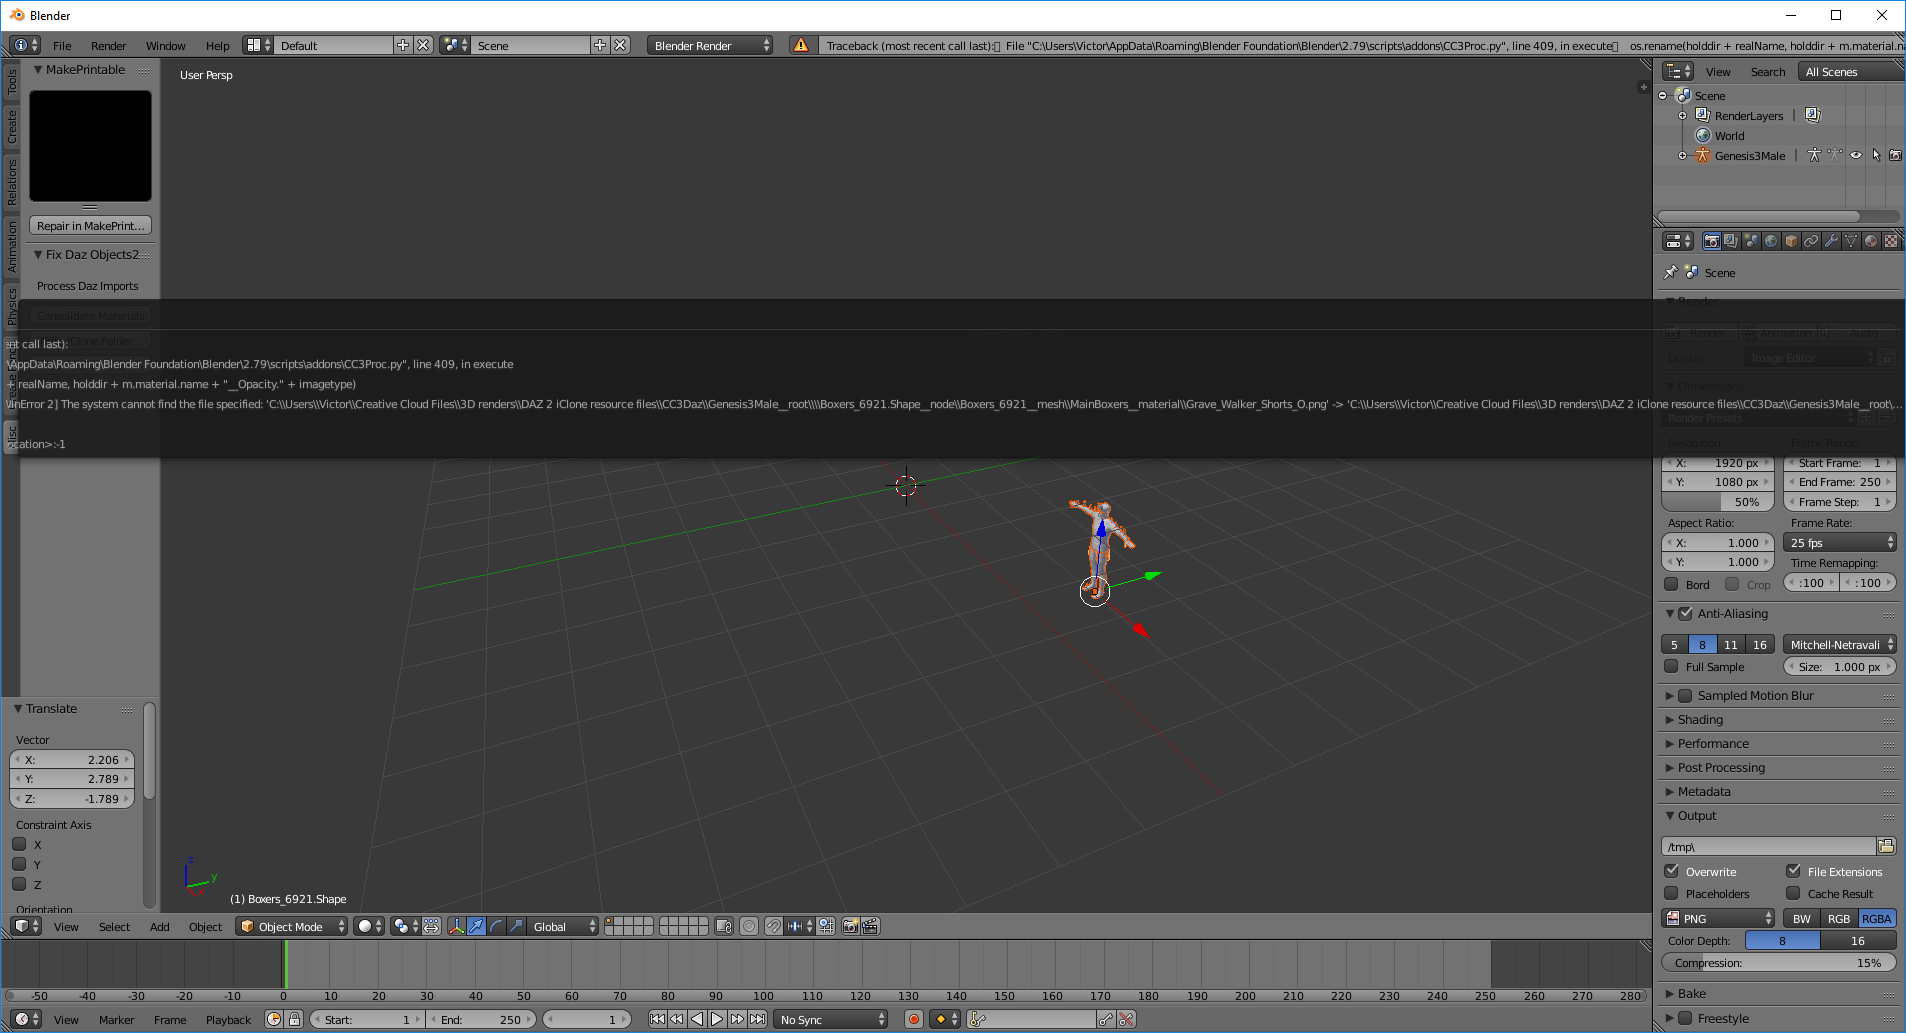
Task: Click the red auto-keyframe record button
Action: pos(913,1019)
